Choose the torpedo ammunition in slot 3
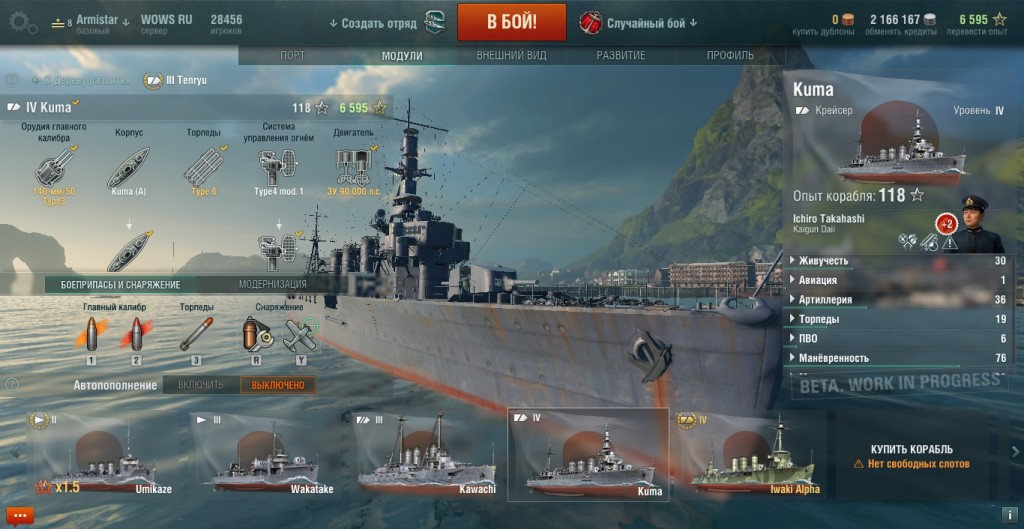This screenshot has height=529, width=1024. (196, 334)
